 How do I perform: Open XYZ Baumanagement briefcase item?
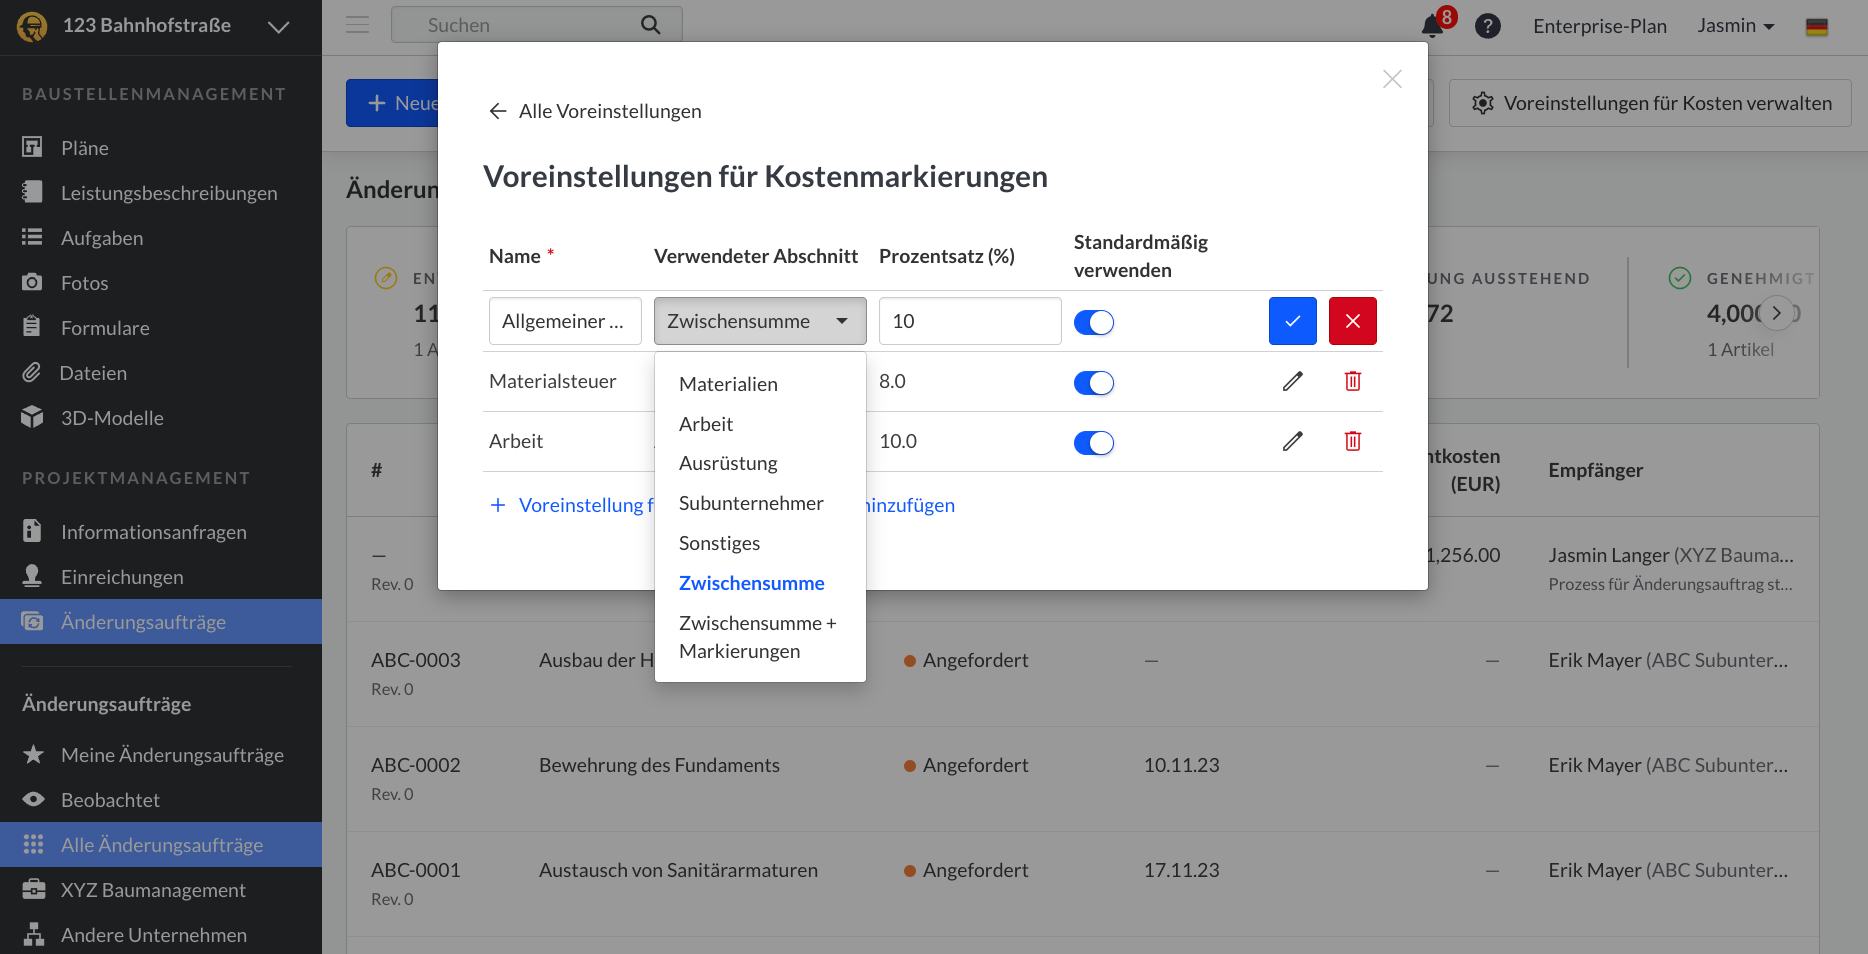click(x=161, y=890)
